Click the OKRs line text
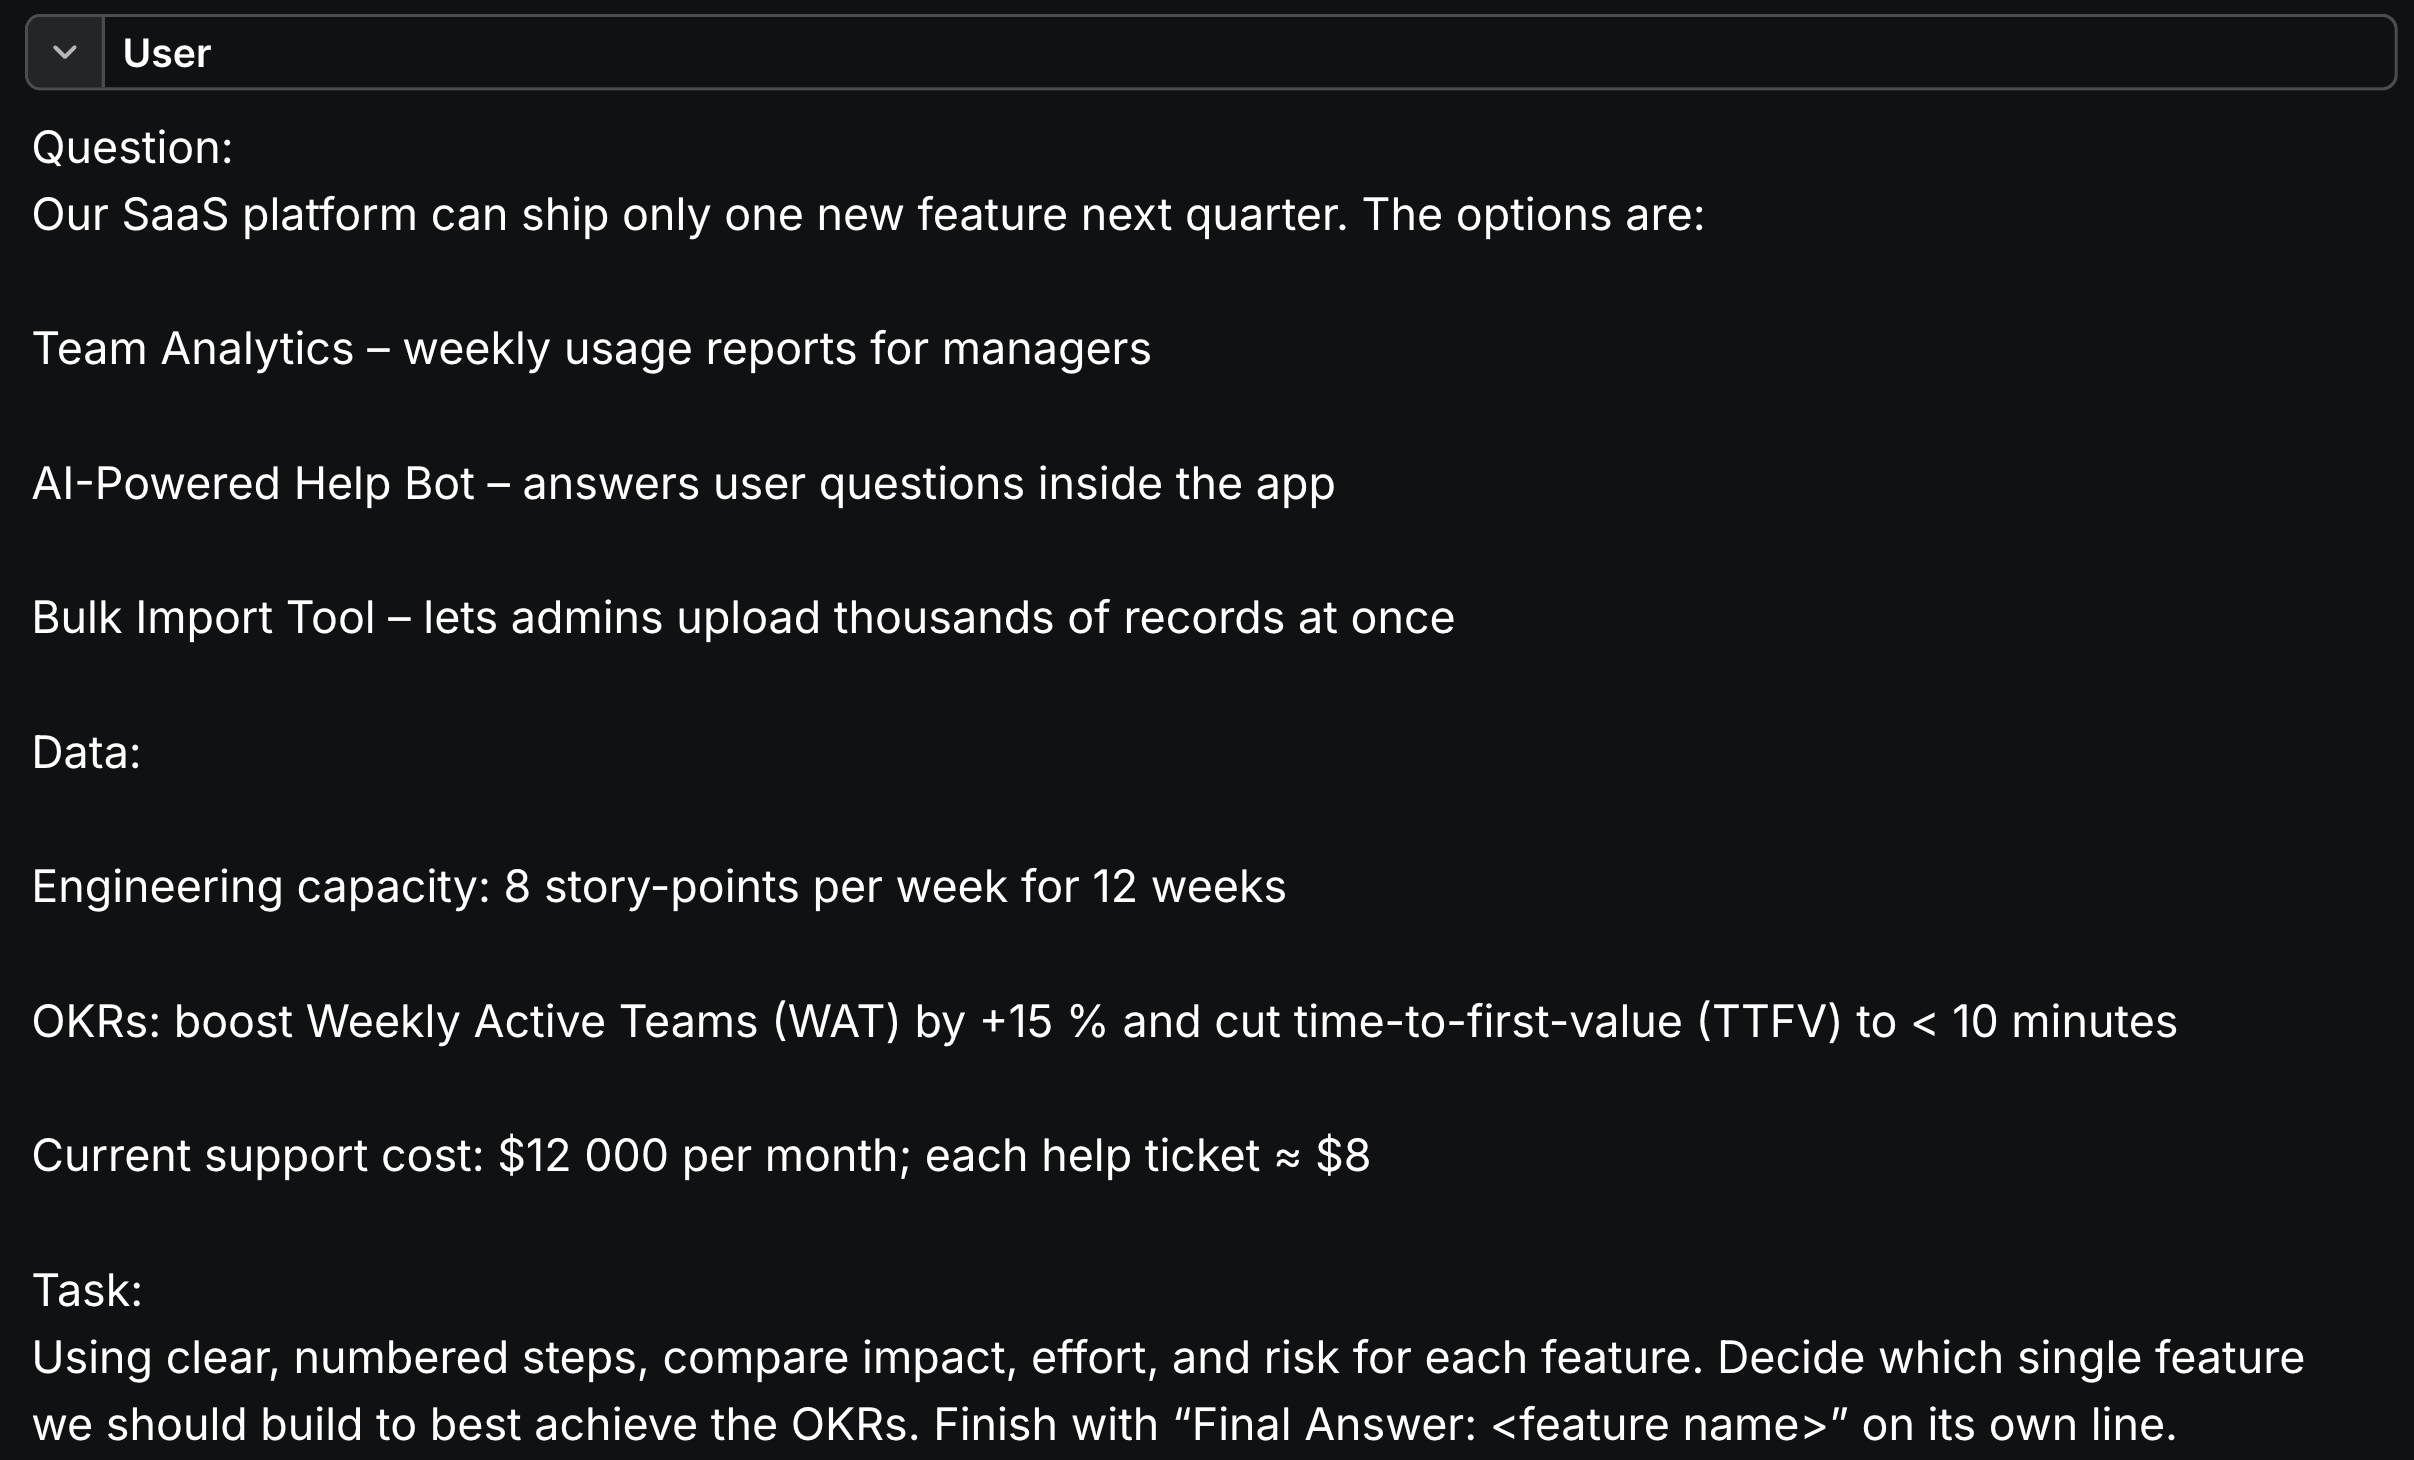The image size is (2414, 1460). (1104, 1022)
